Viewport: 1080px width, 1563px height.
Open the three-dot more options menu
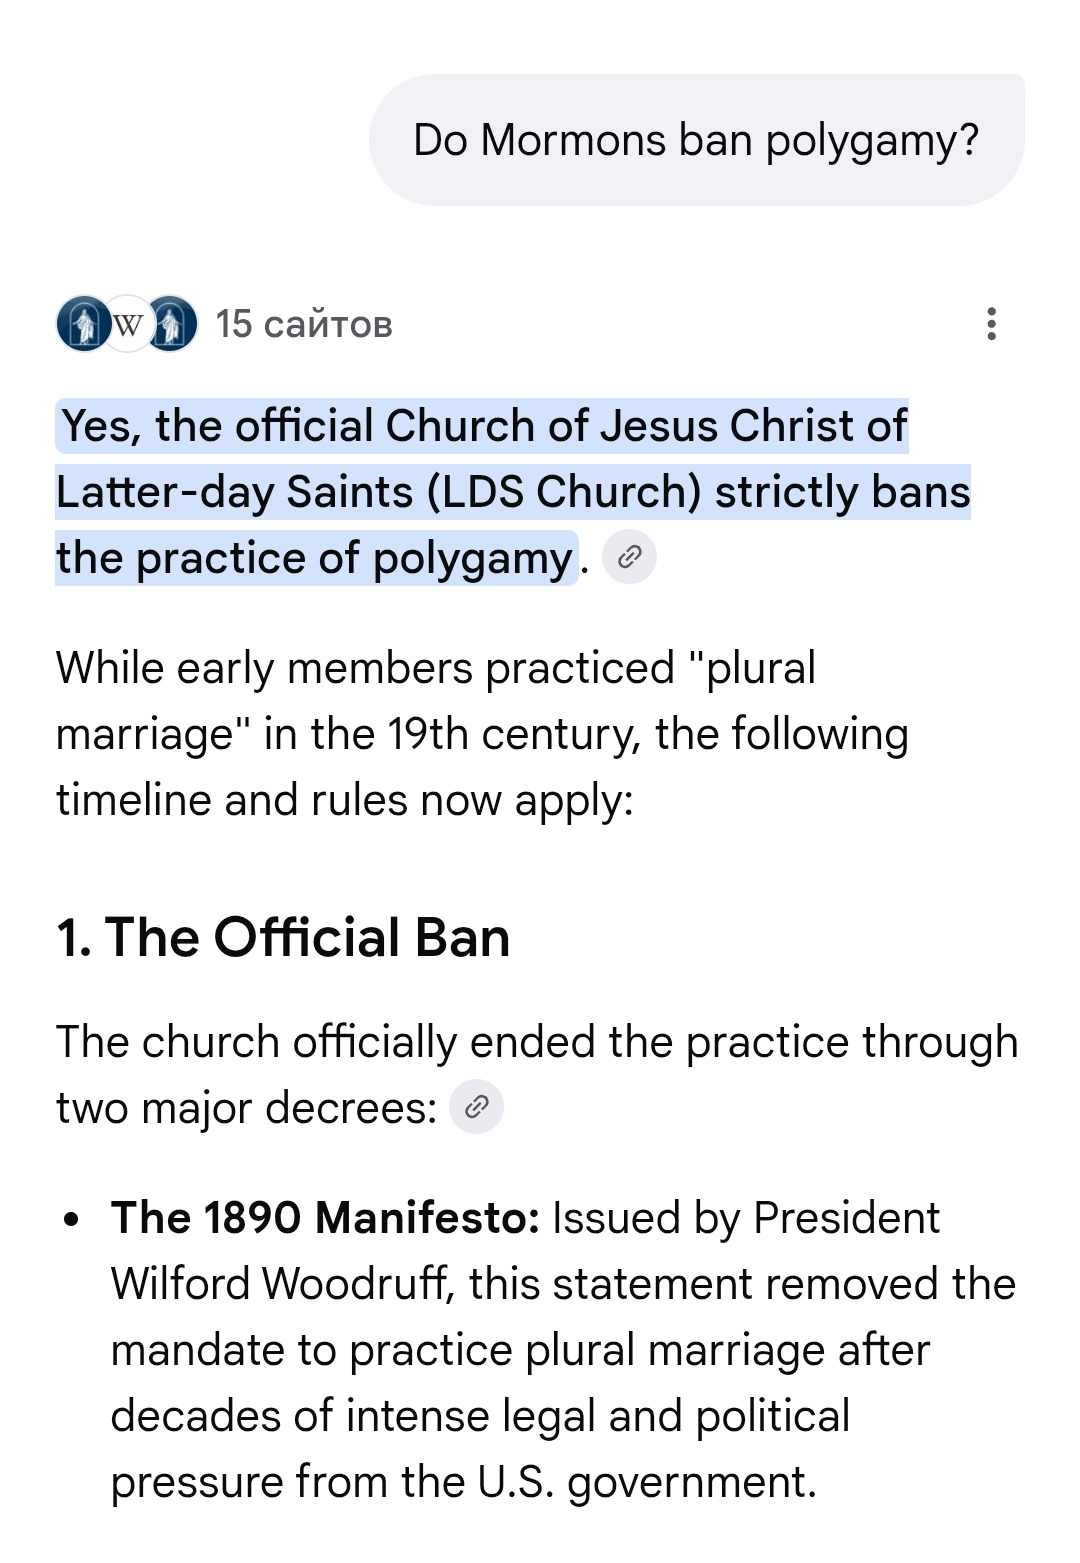coord(991,324)
